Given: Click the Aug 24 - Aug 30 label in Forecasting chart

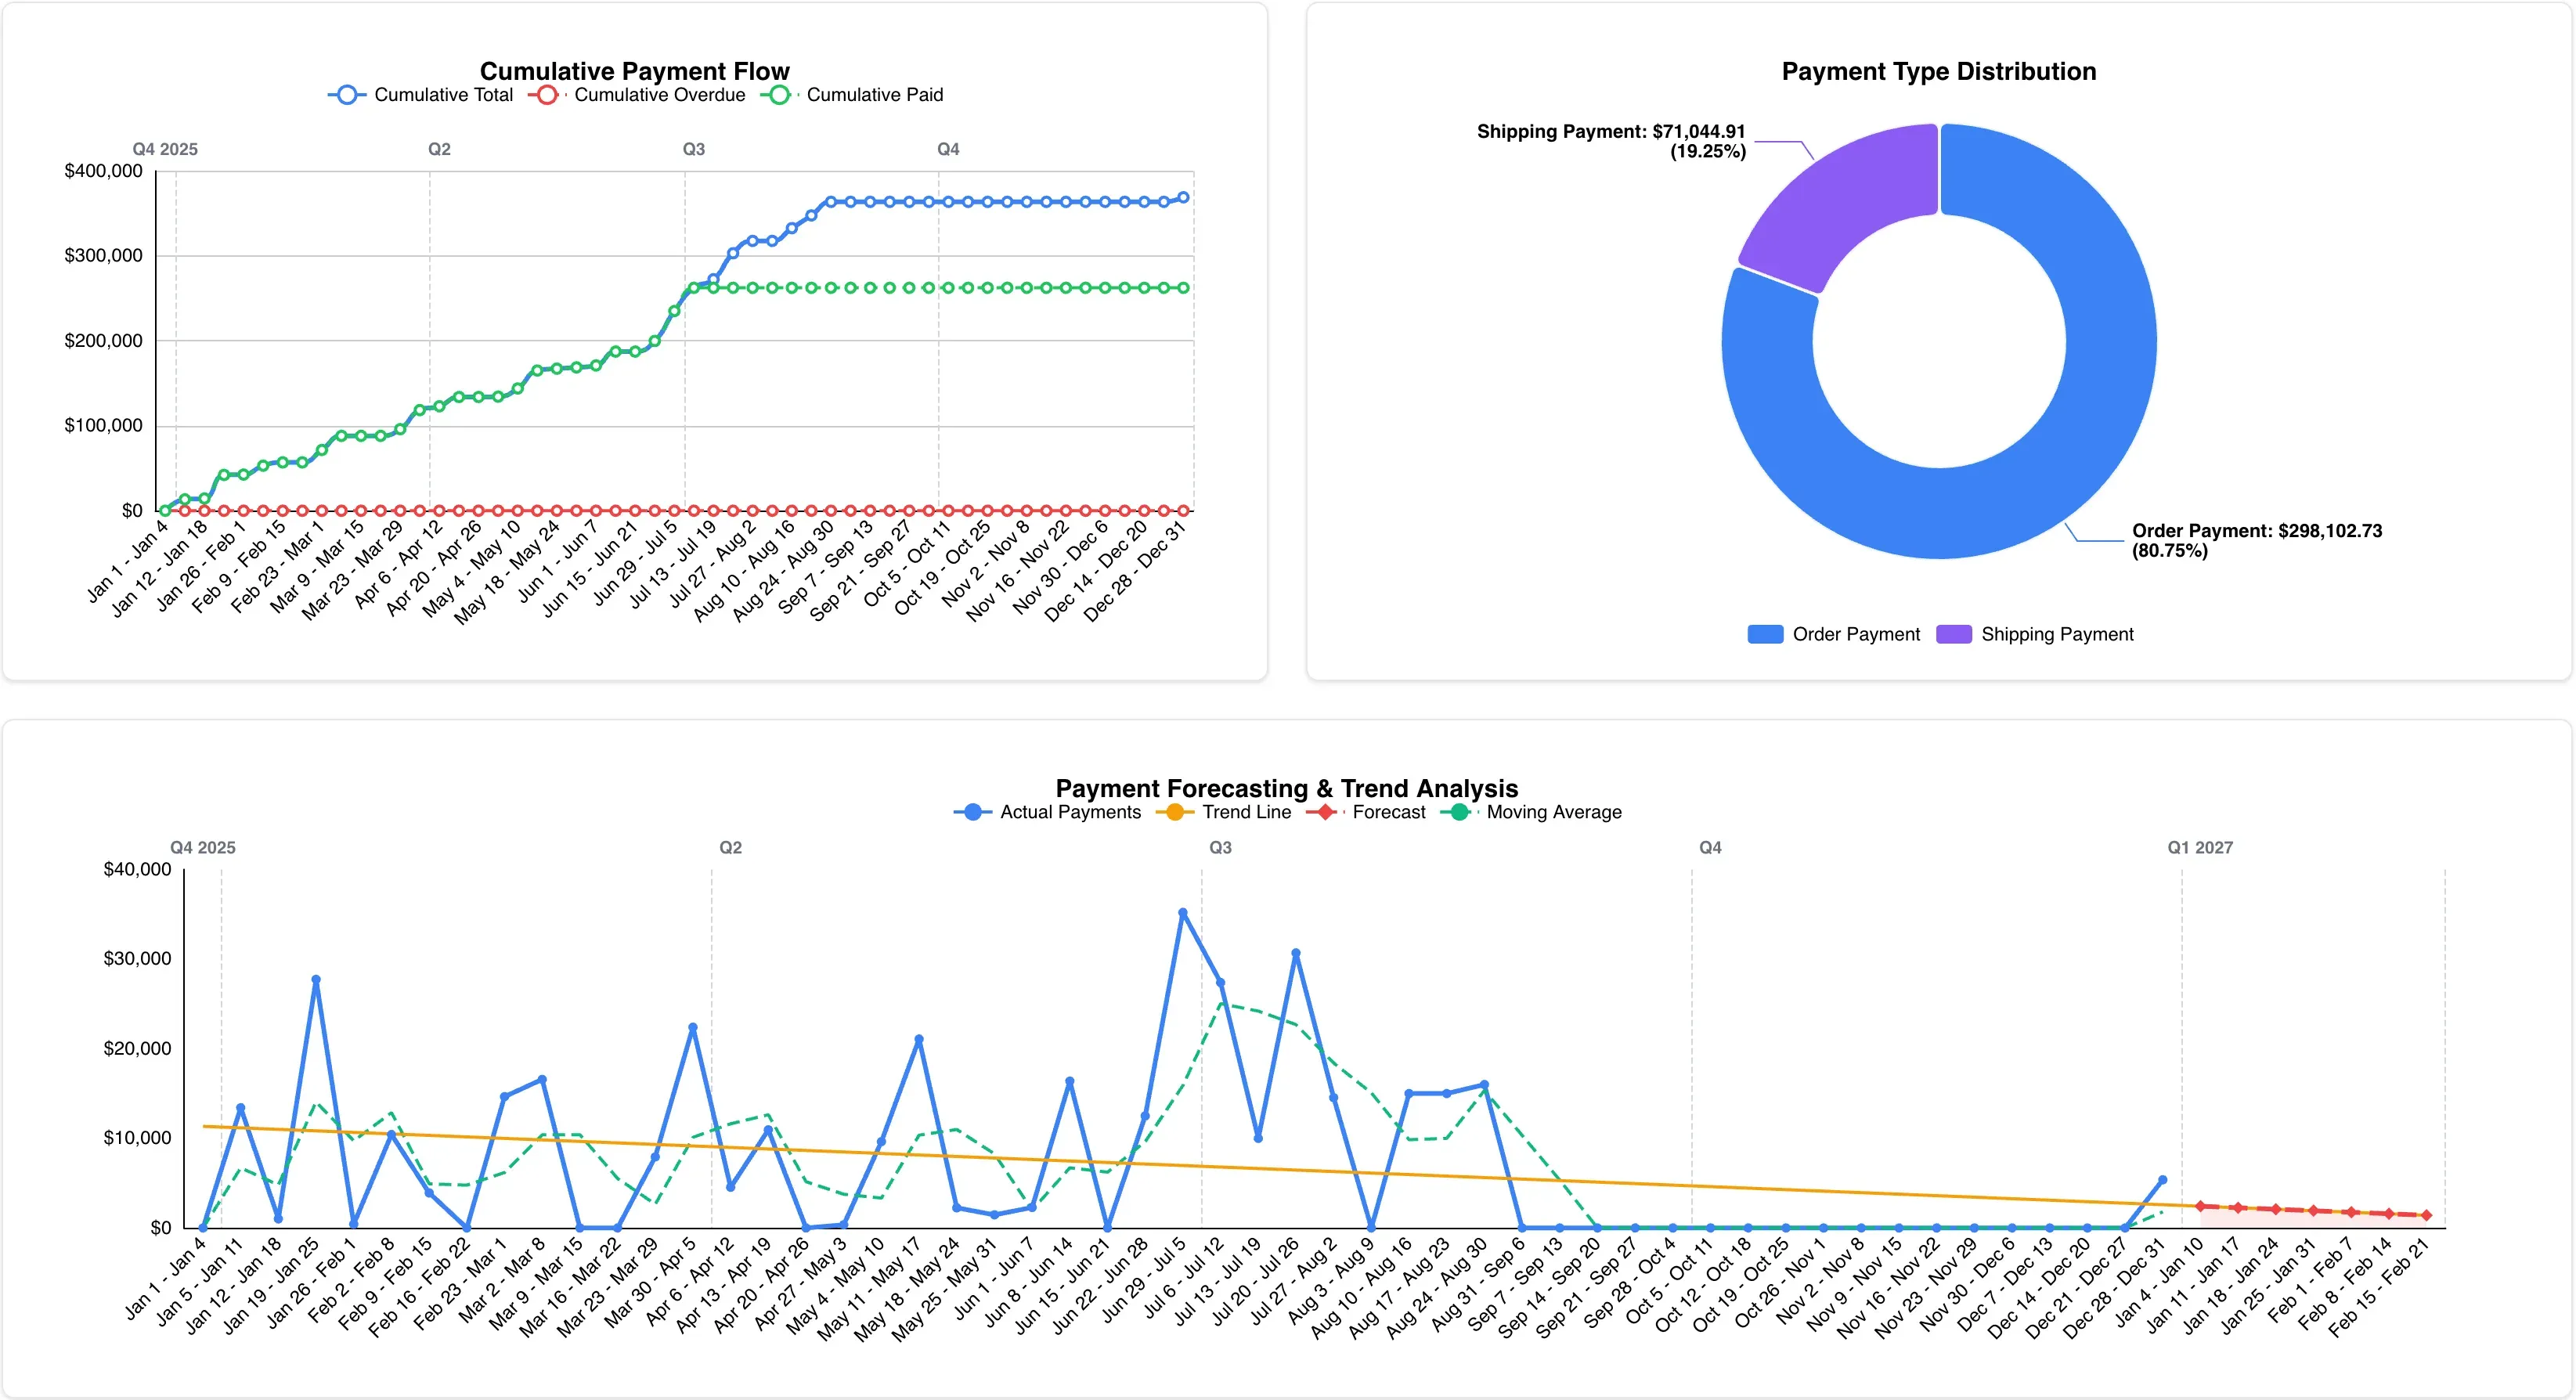Looking at the screenshot, I should pyautogui.click(x=1437, y=1288).
